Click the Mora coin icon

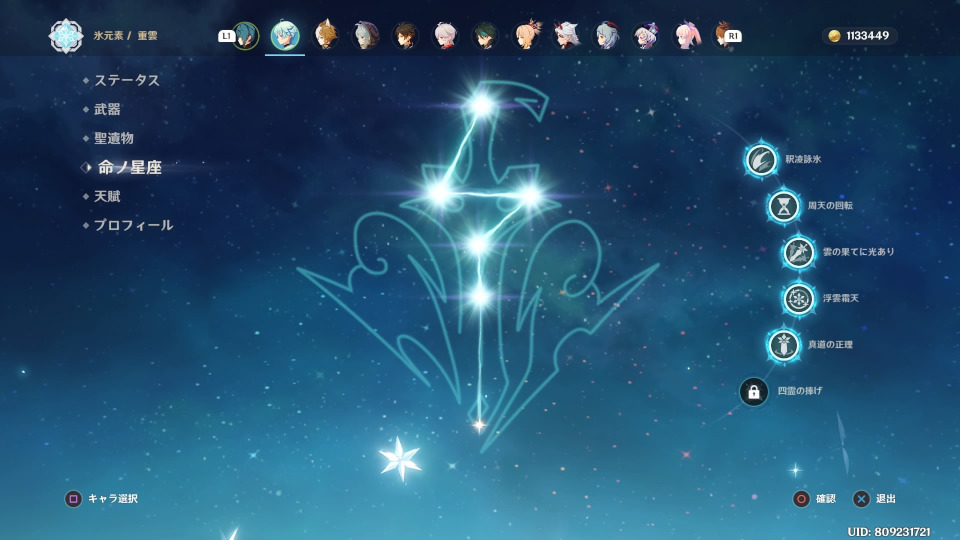tap(834, 36)
